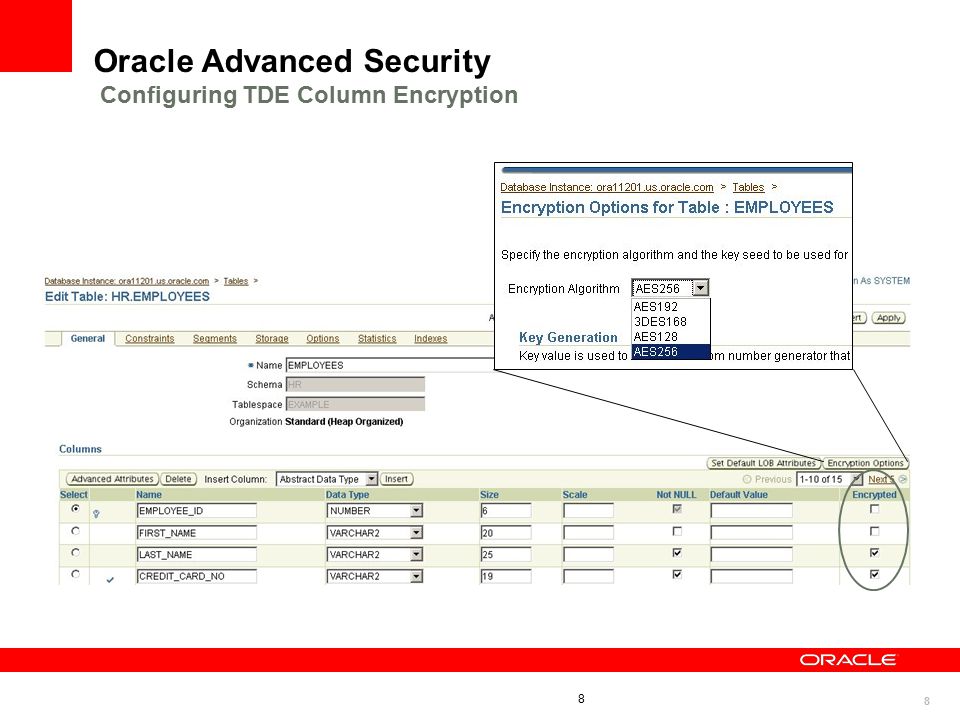Screen dimensions: 960x720
Task: Choose 3DES168 in algorithm list
Action: (670, 321)
